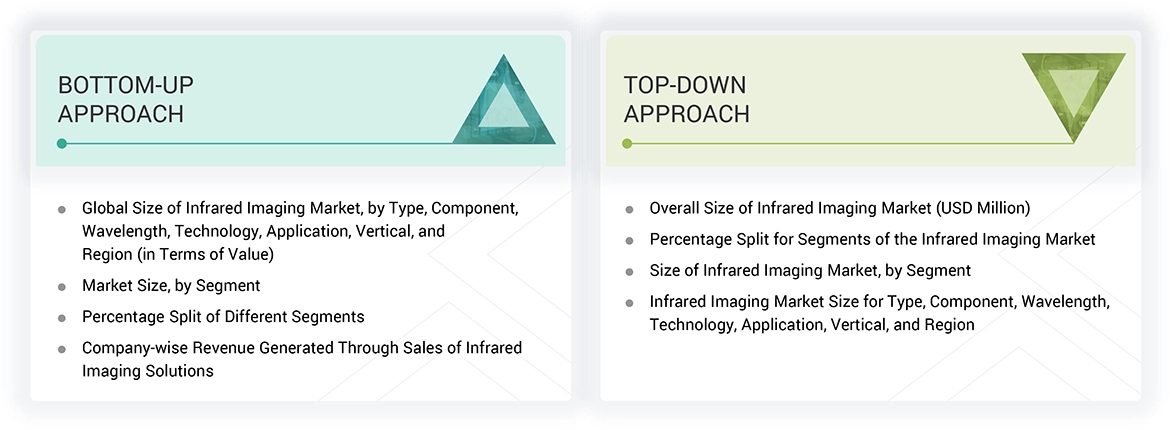Viewport: 1170px width, 430px height.
Task: Click "Percentage Split of Different Segments" text
Action: [223, 317]
